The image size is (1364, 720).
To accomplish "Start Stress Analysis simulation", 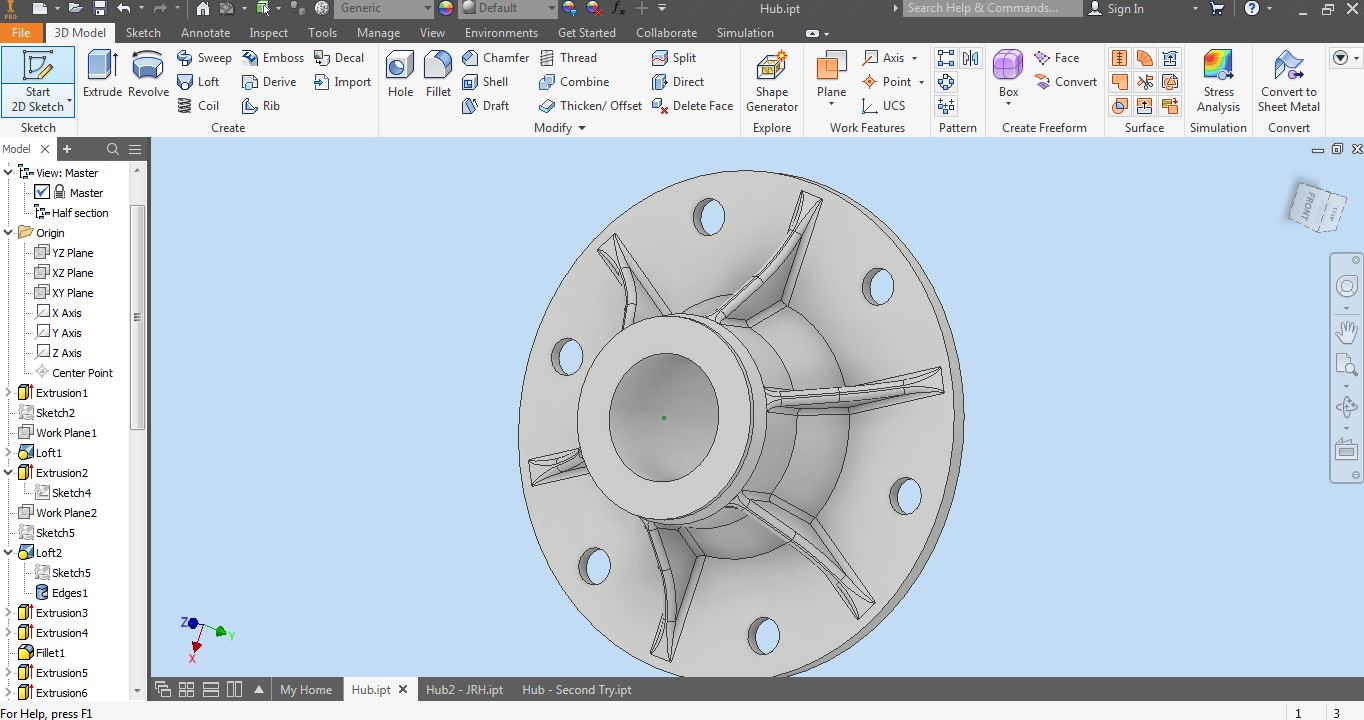I will coord(1218,81).
